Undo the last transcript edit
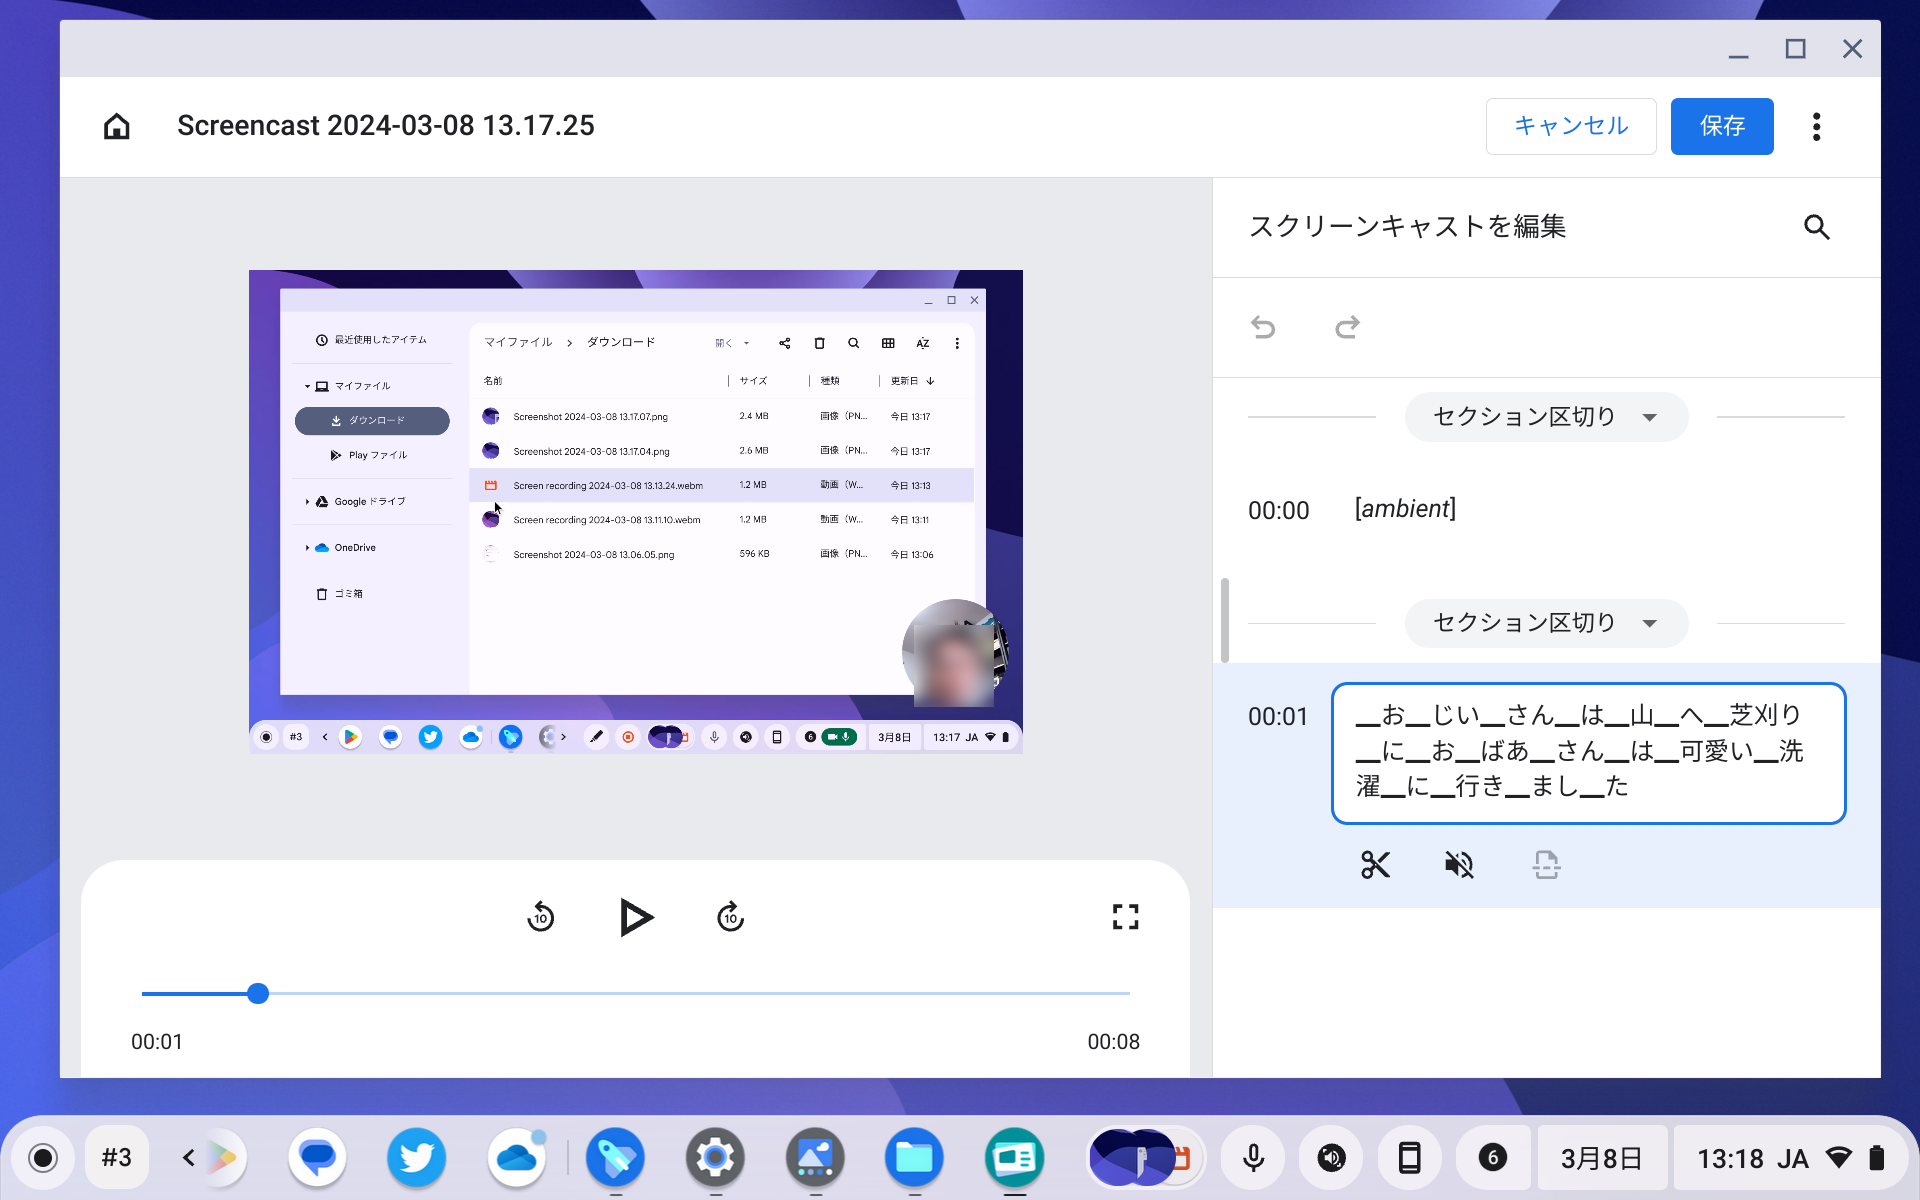Screen dimensions: 1920x1200 coord(1263,327)
